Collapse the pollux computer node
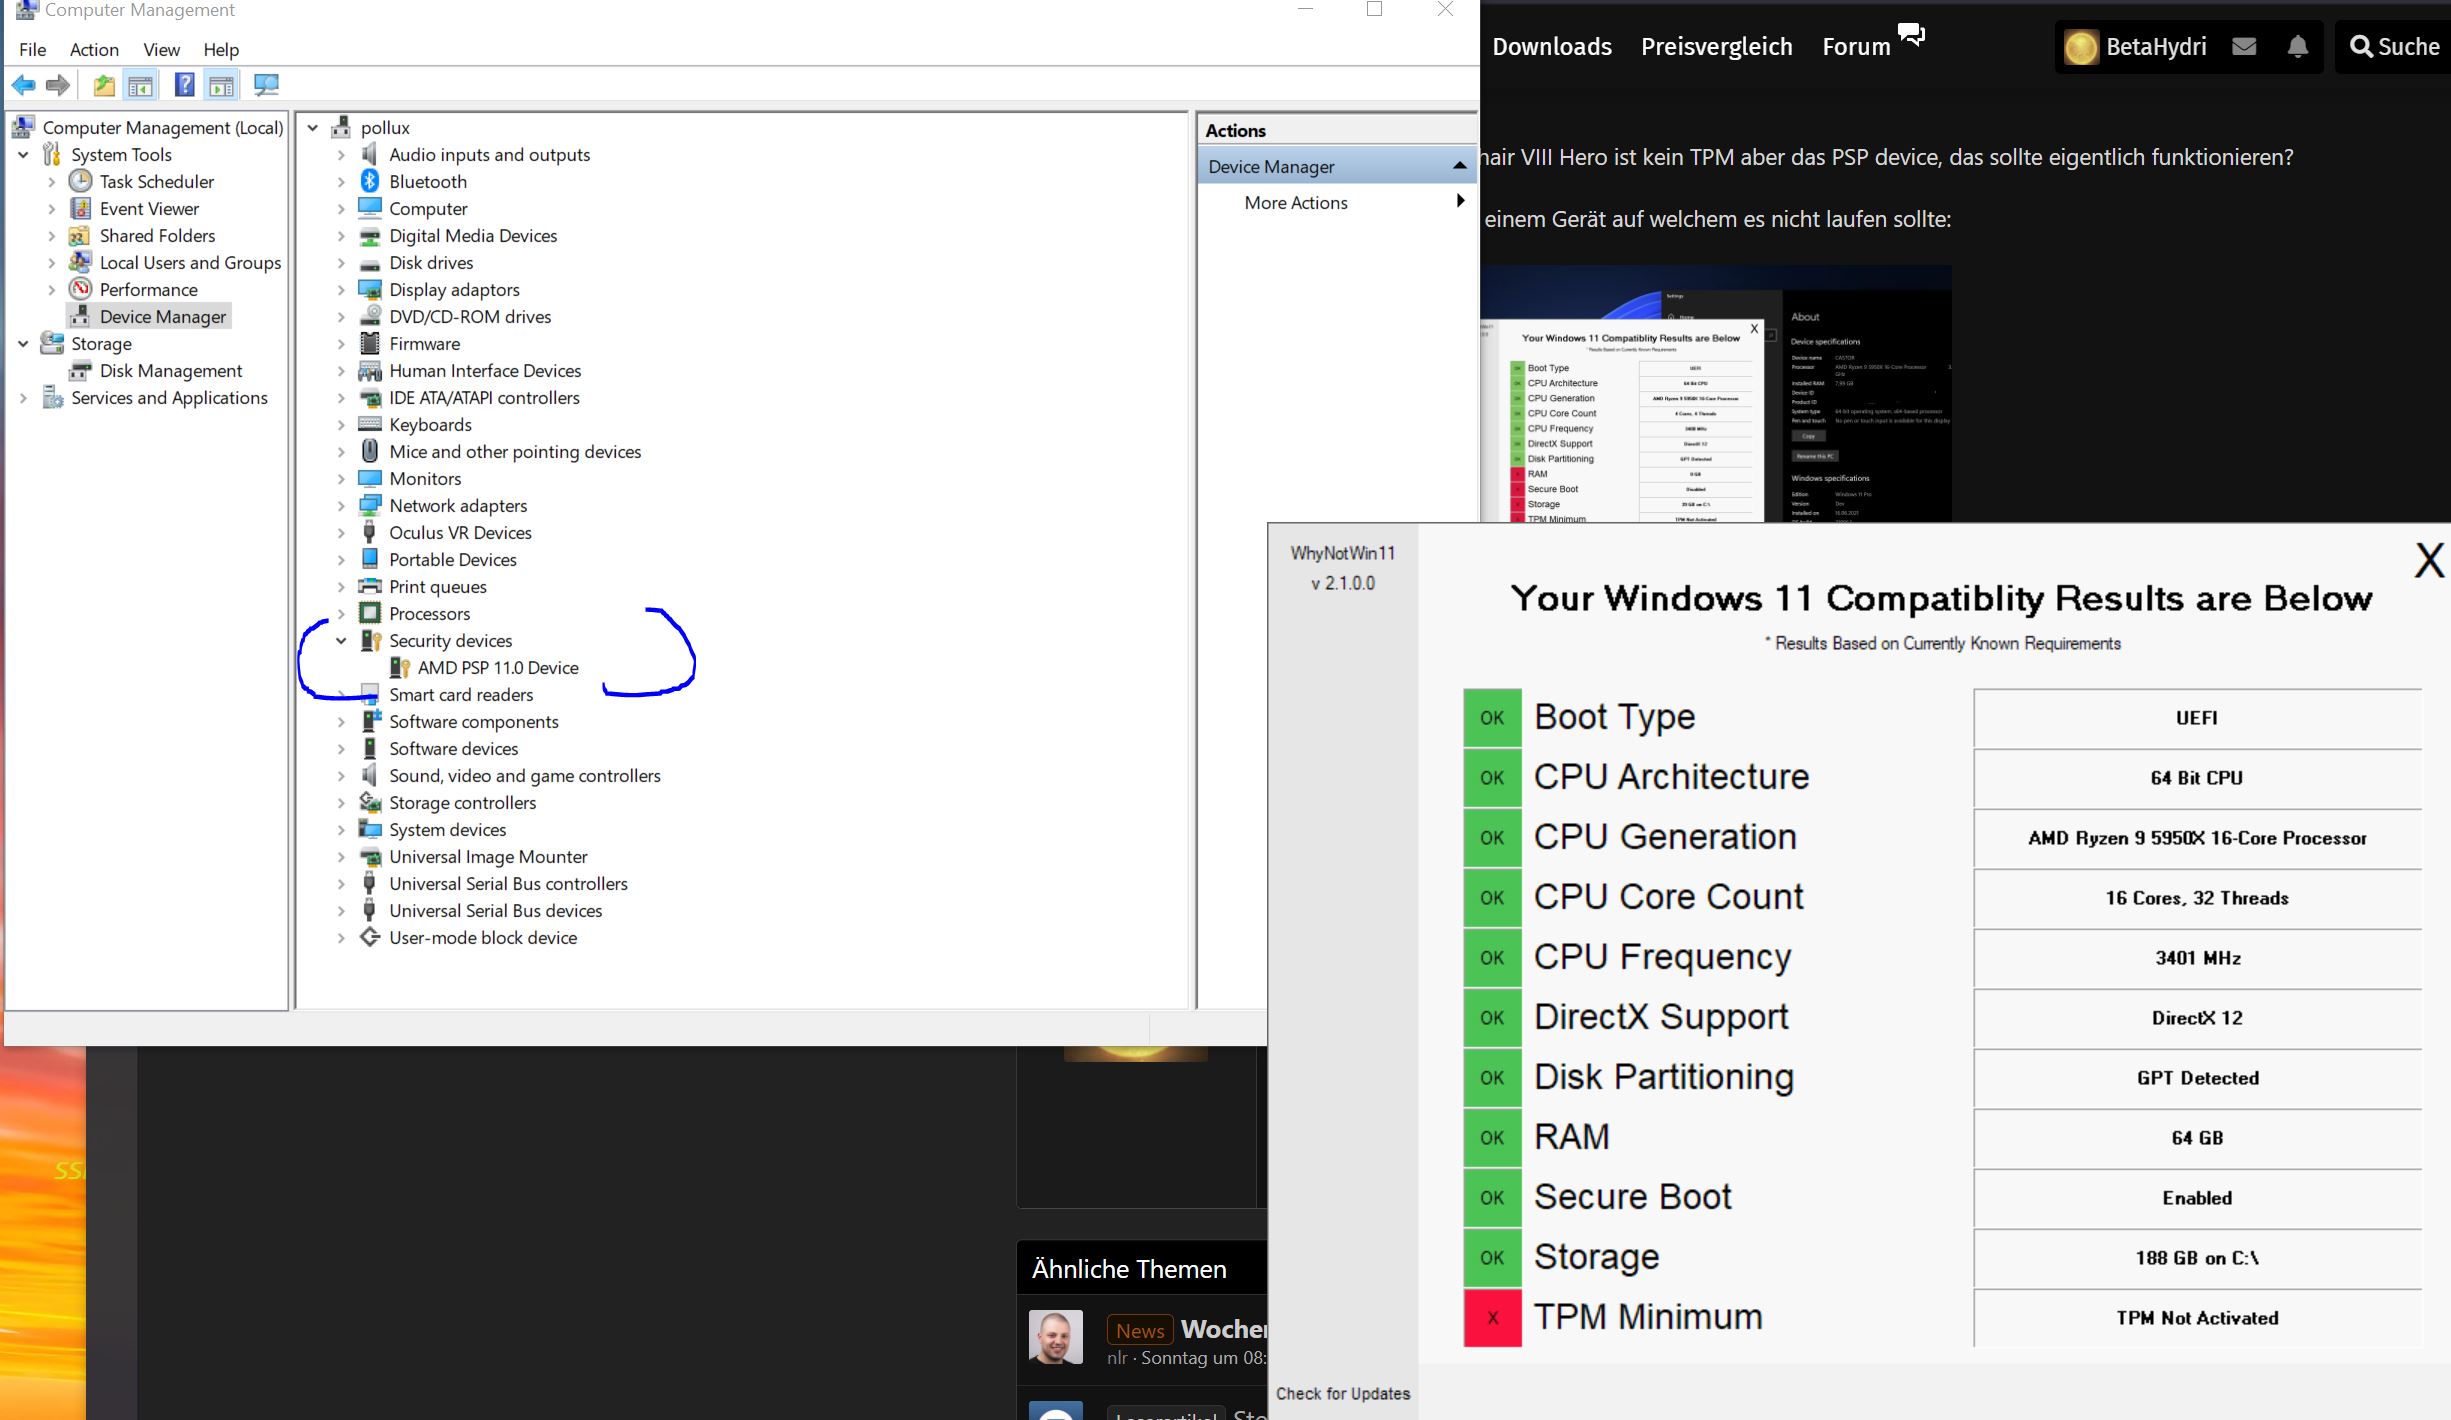The width and height of the screenshot is (2451, 1420). click(313, 127)
